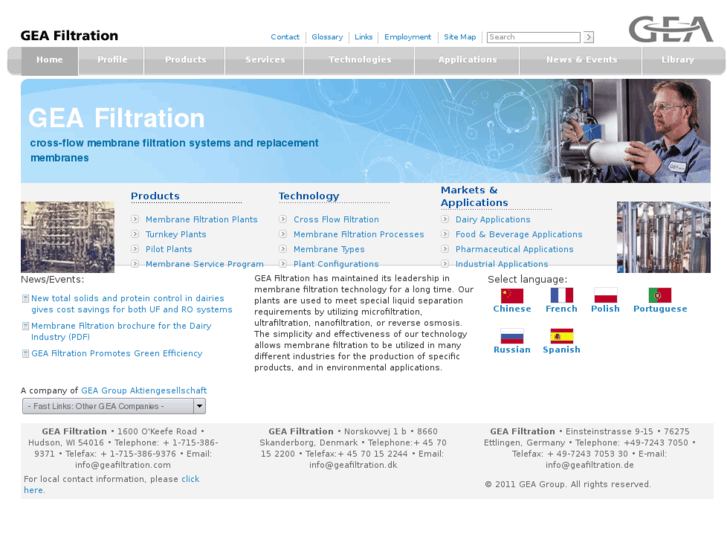Click arrow bullet beside Pharmaceutical Applications
The image size is (727, 545).
[445, 249]
